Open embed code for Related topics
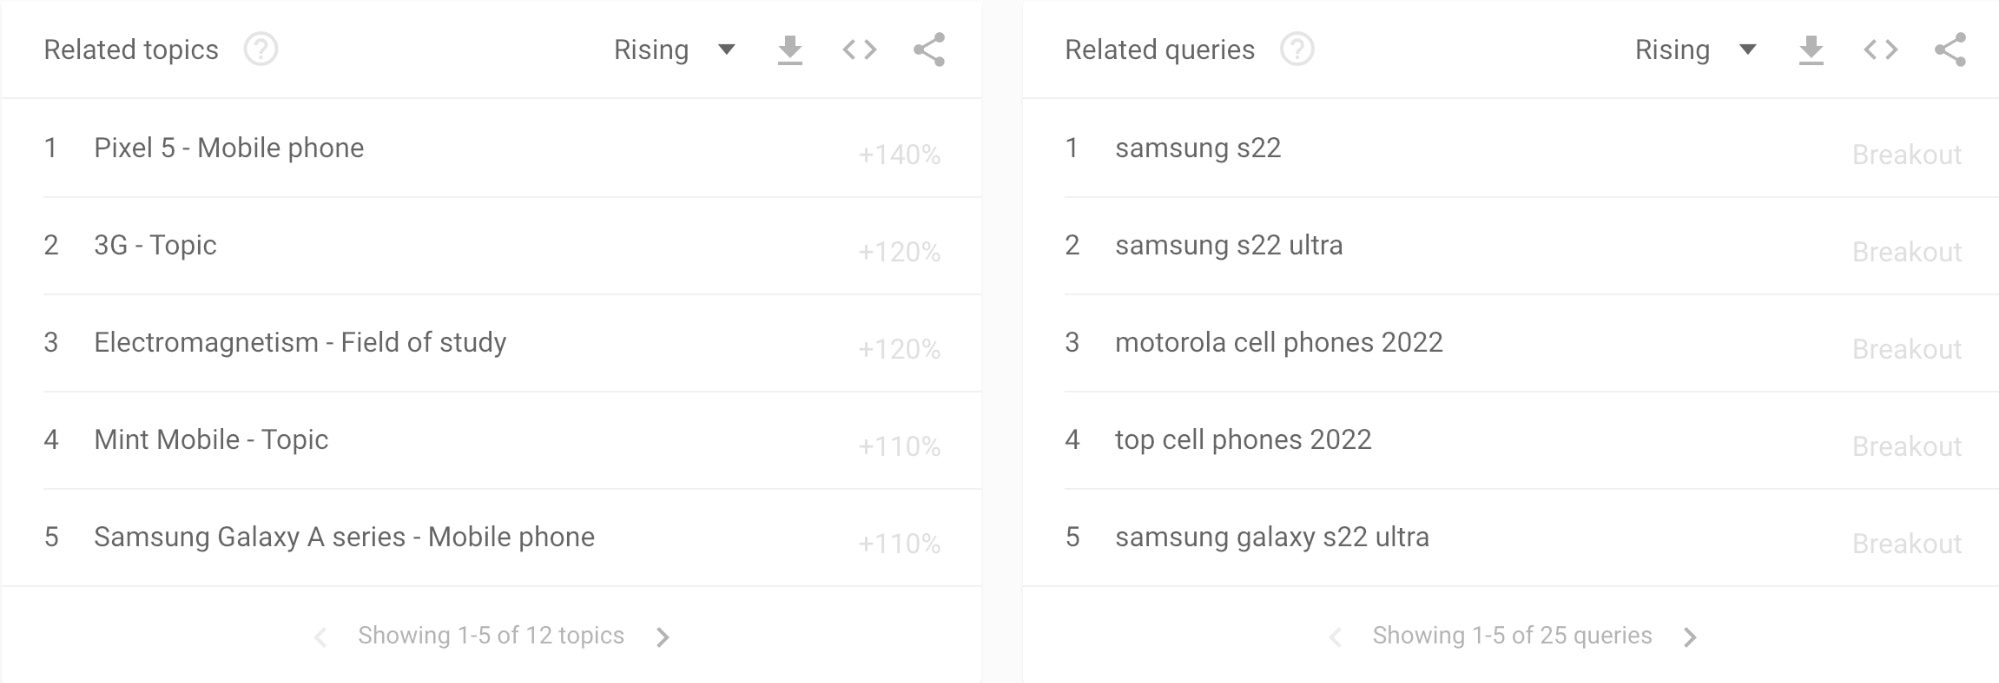The image size is (1999, 683). point(859,50)
